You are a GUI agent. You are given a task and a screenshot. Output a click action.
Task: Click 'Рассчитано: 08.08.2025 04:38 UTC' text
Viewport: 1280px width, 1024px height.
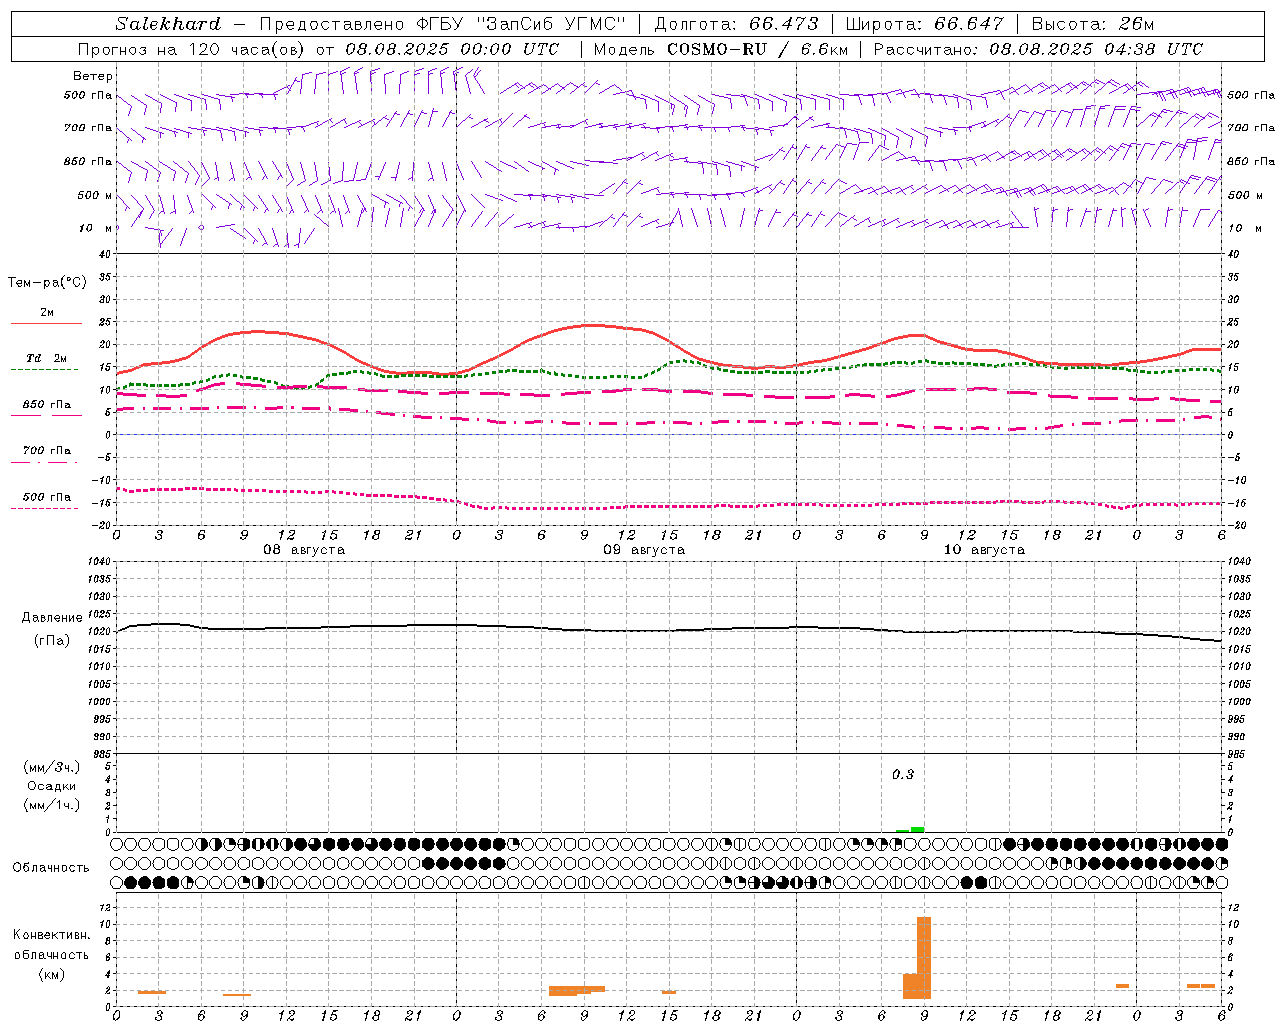tap(1038, 49)
